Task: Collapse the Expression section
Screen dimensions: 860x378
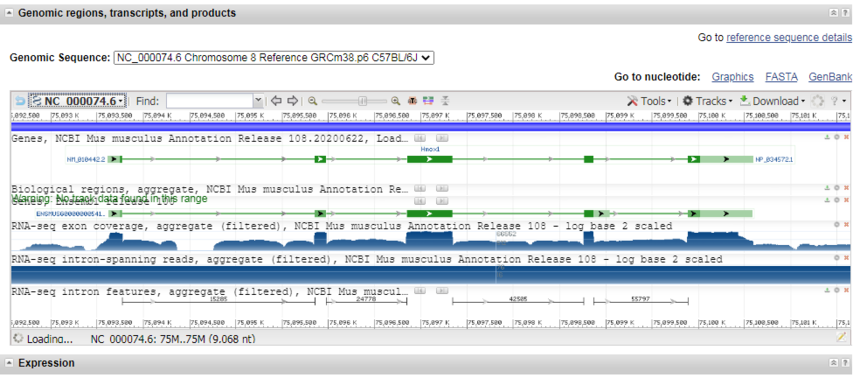Action: pos(9,363)
